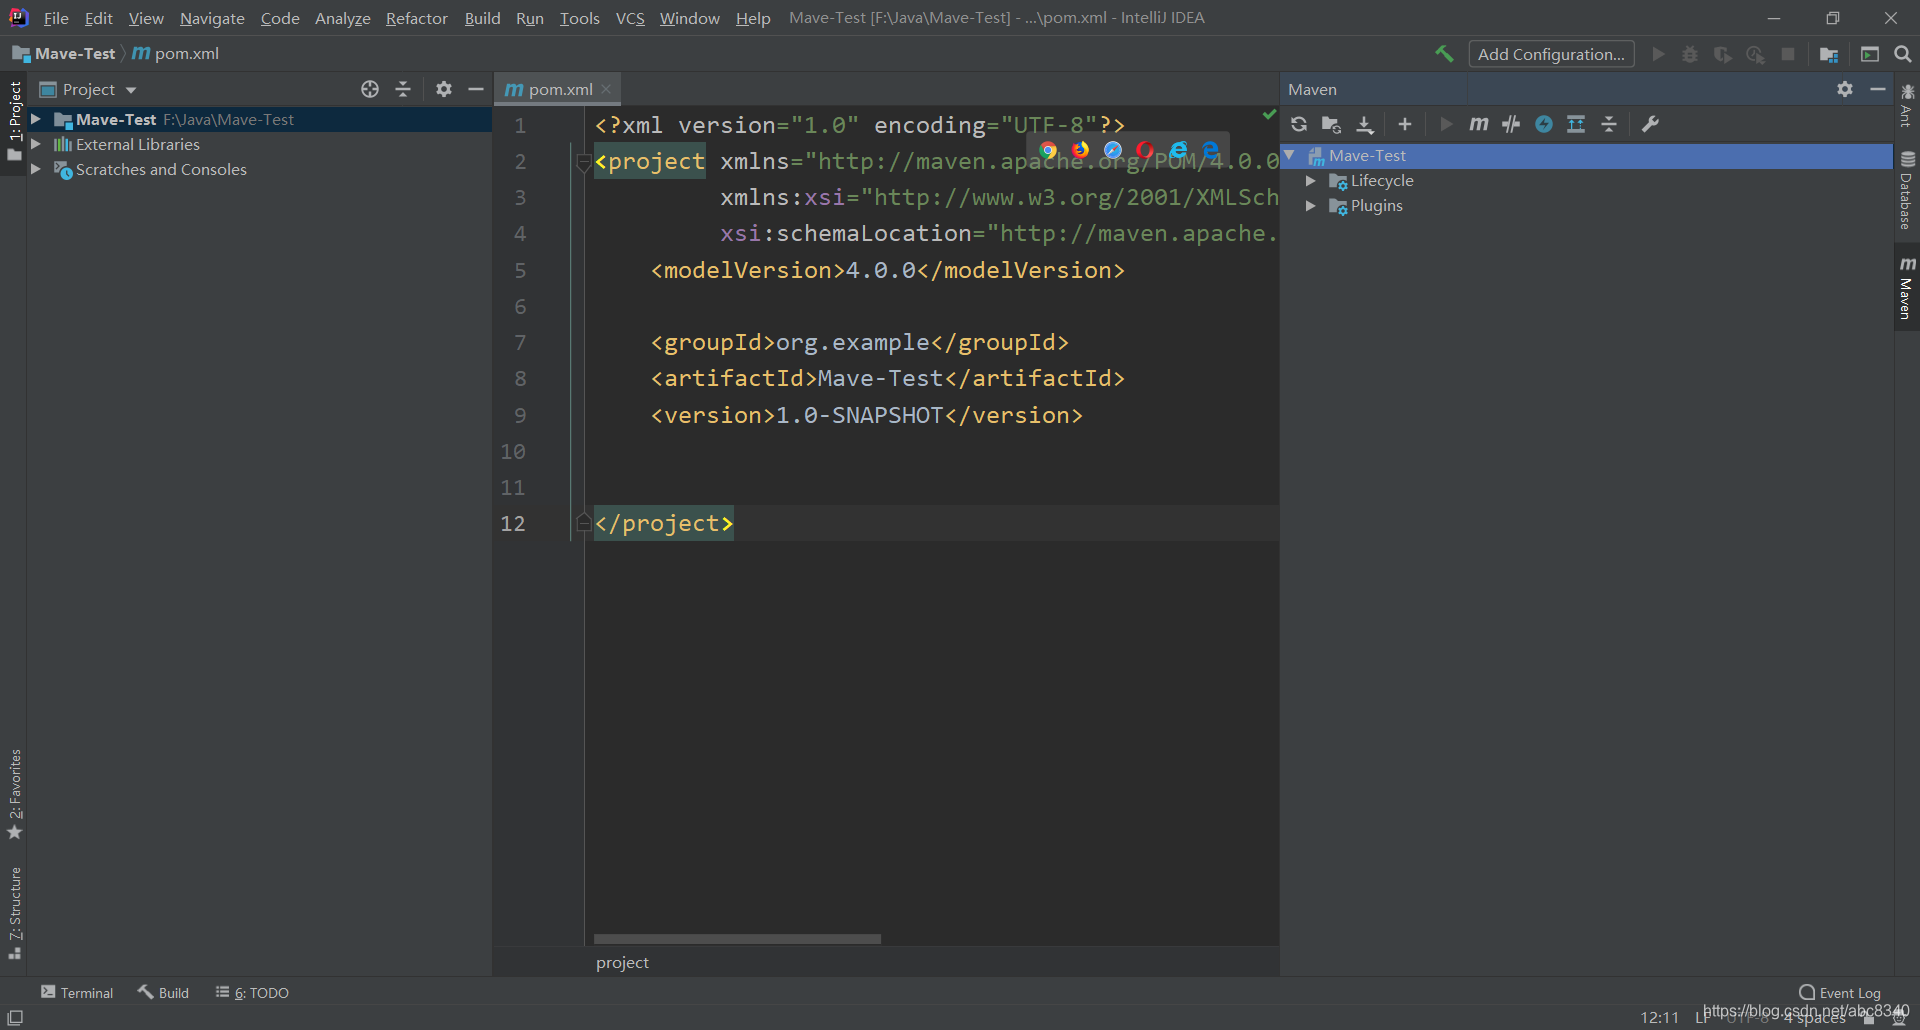The height and width of the screenshot is (1030, 1920).
Task: Toggle the Database tool window stripe button
Action: coord(1907,191)
